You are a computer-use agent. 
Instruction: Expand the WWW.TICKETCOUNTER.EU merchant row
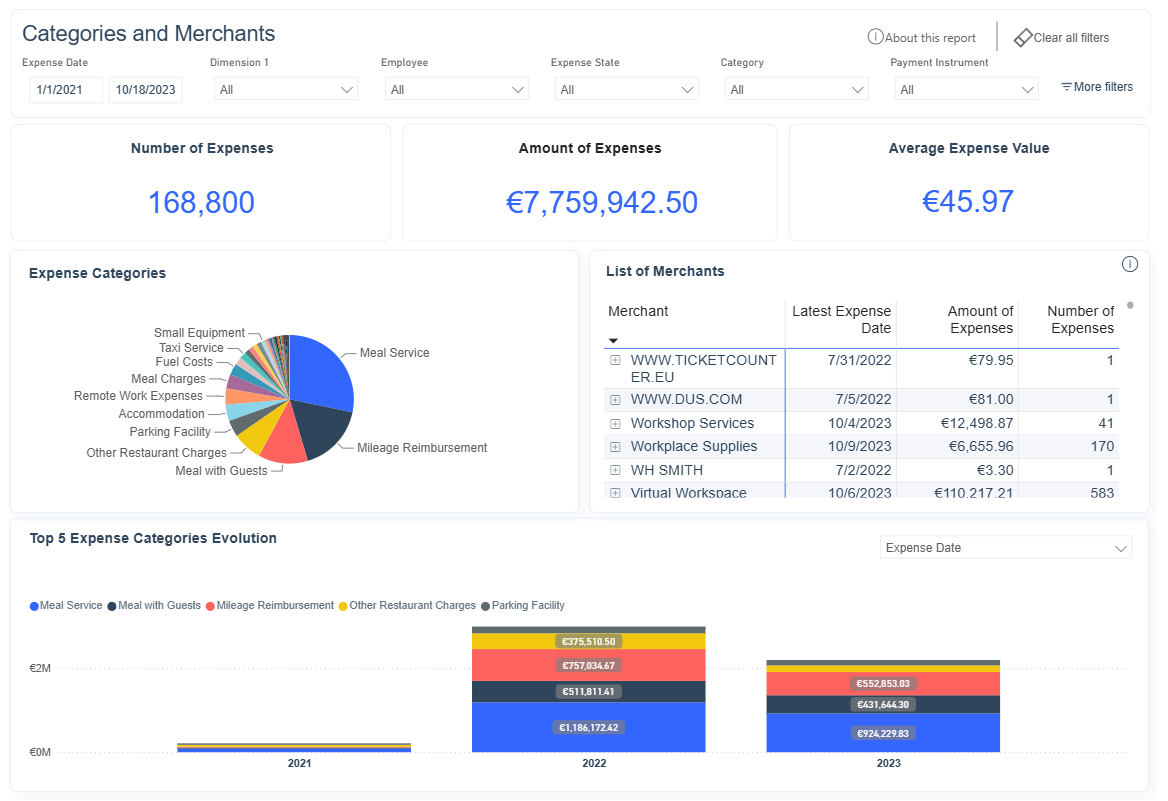[x=615, y=360]
